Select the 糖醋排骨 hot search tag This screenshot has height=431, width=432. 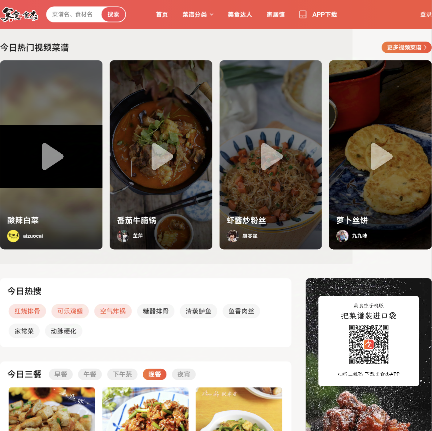[156, 311]
